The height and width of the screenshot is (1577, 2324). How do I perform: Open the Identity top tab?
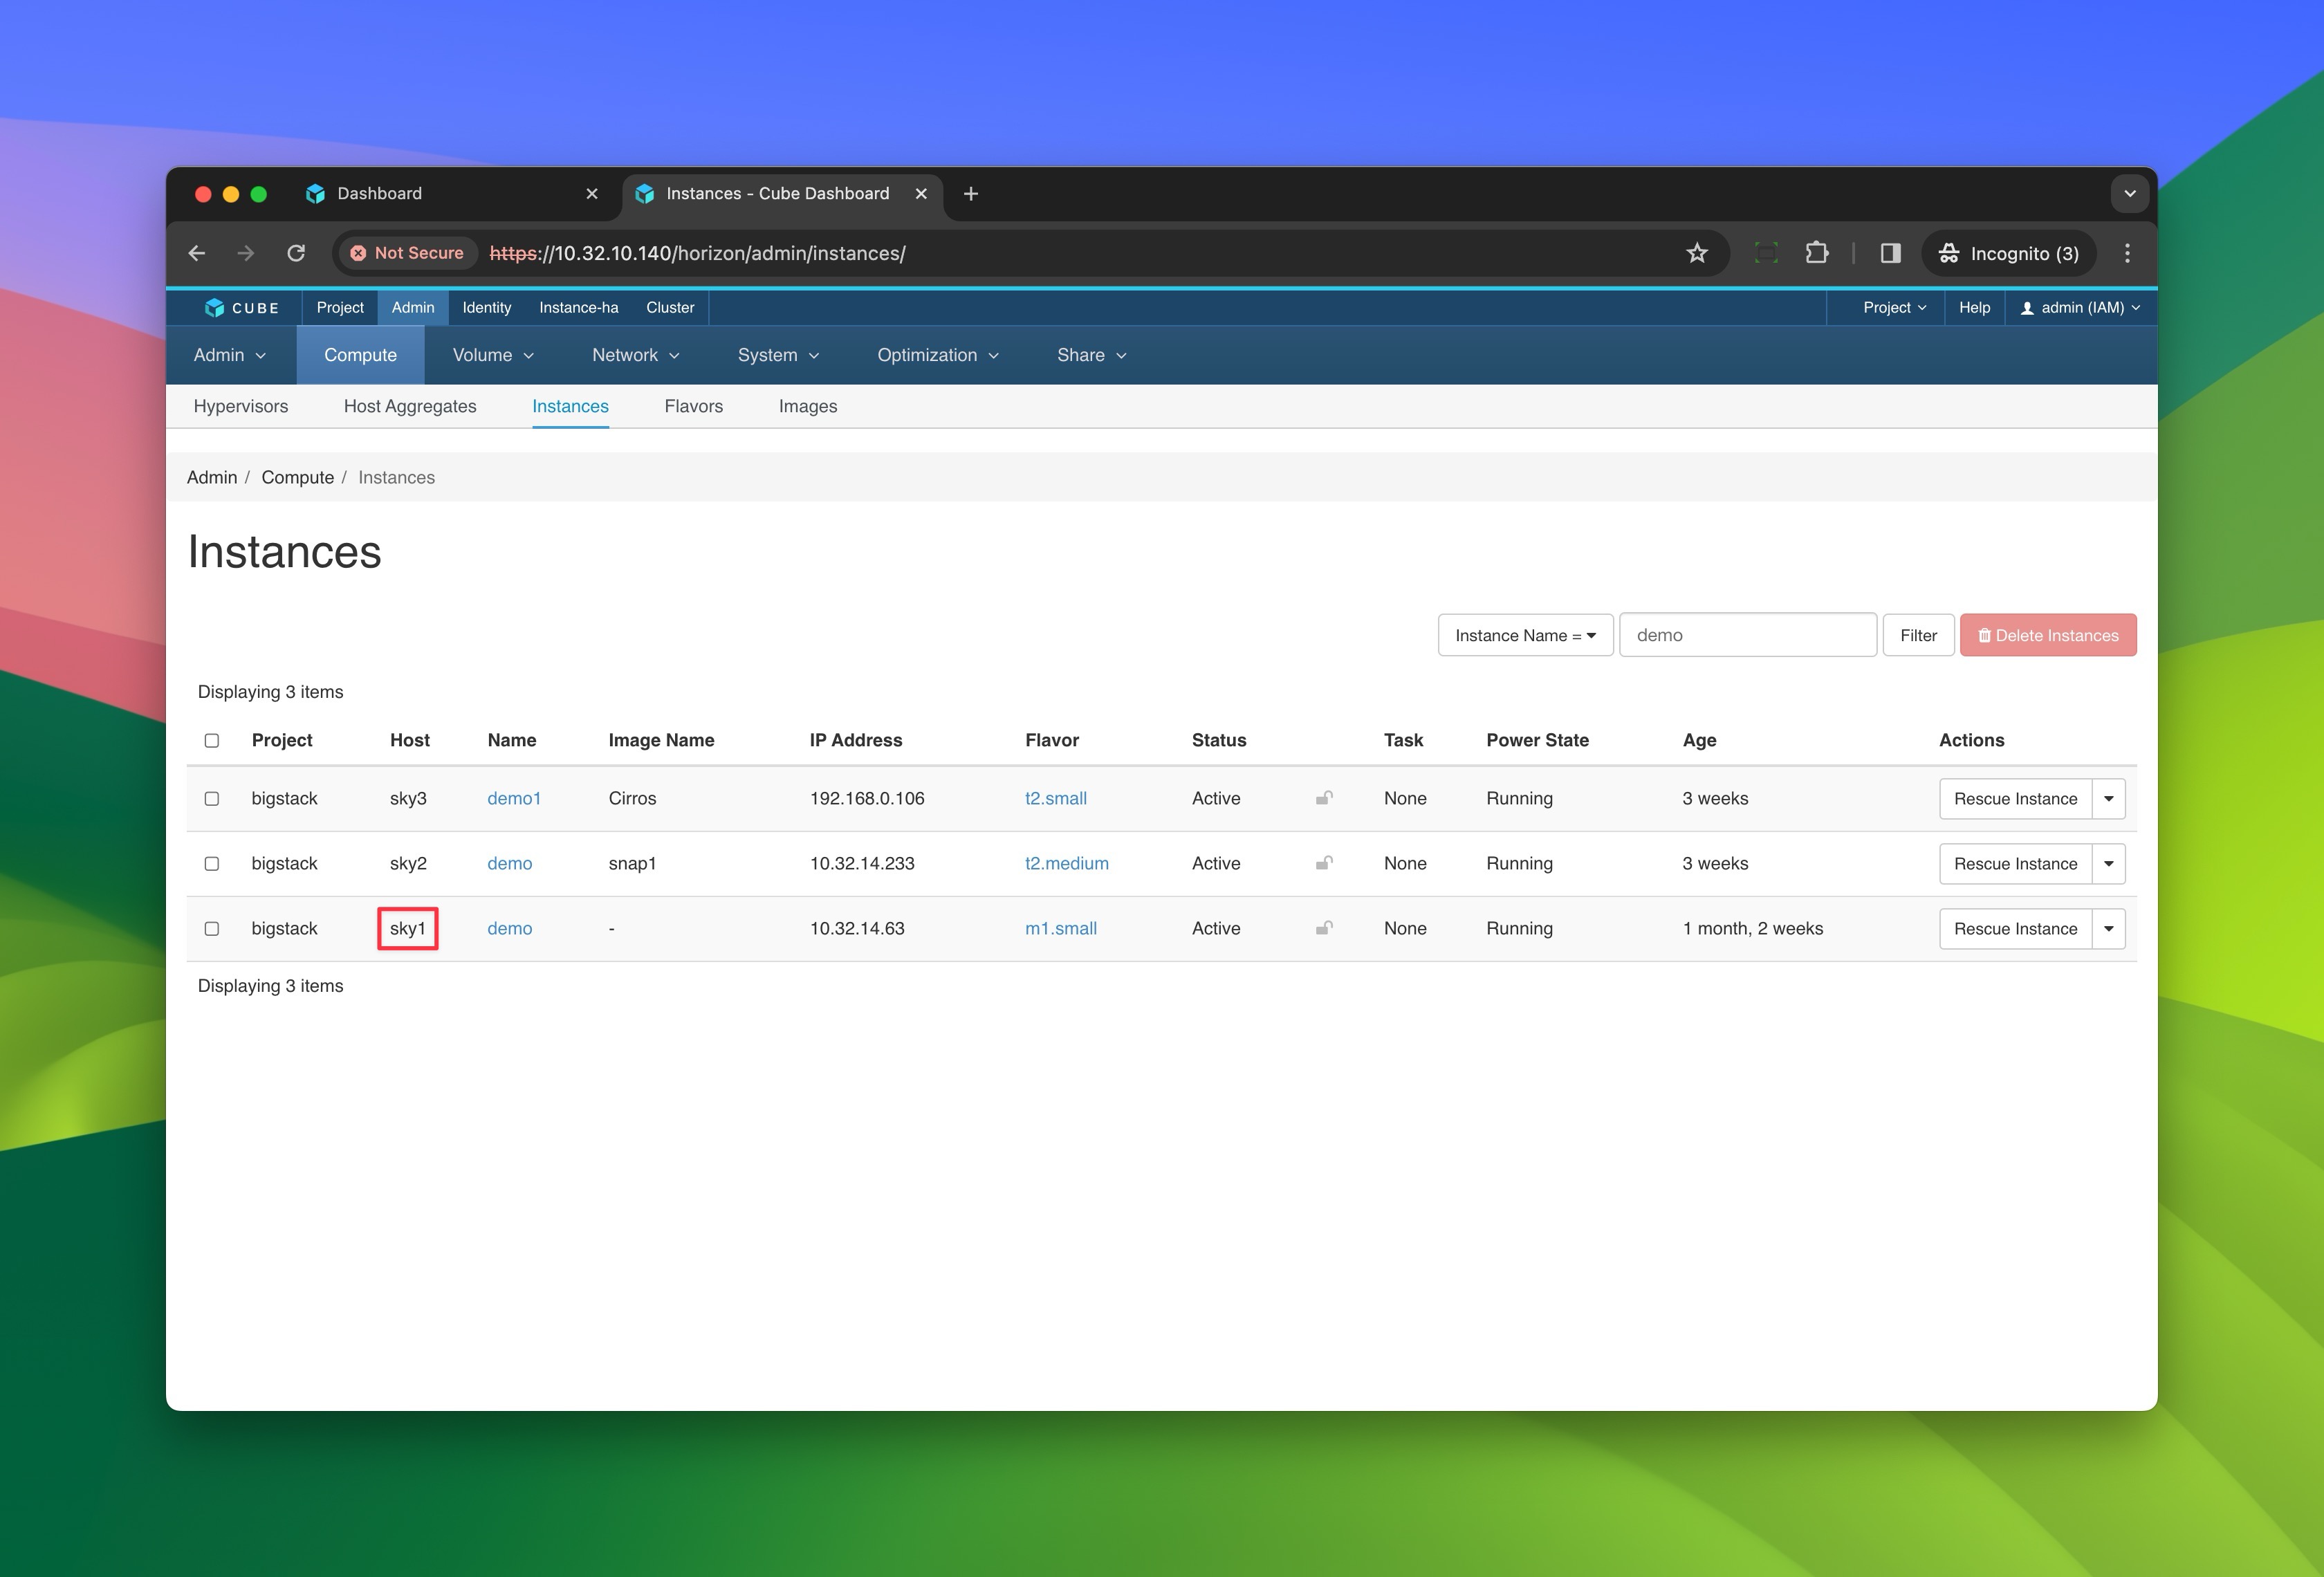(x=487, y=308)
